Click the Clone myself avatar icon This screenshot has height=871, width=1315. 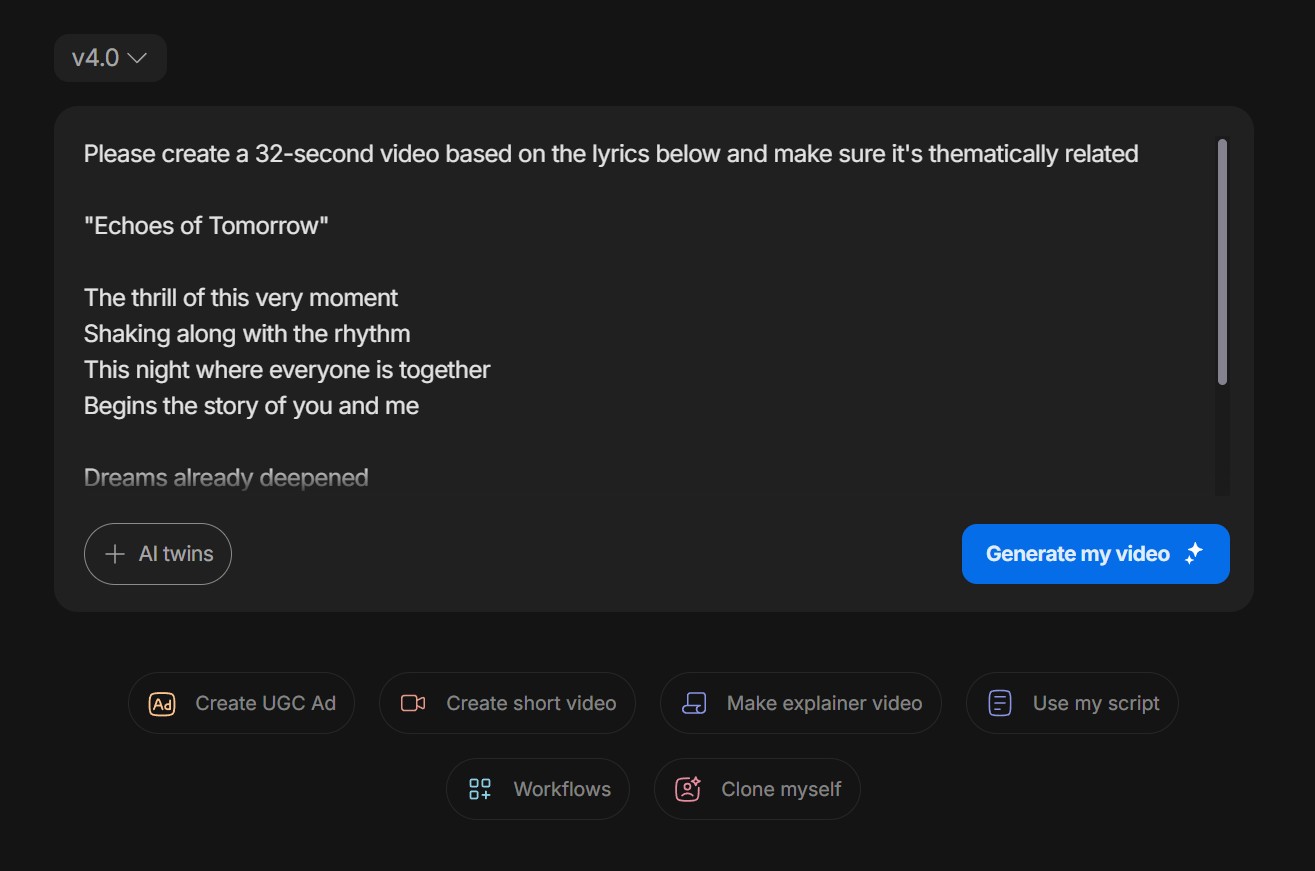tap(688, 790)
